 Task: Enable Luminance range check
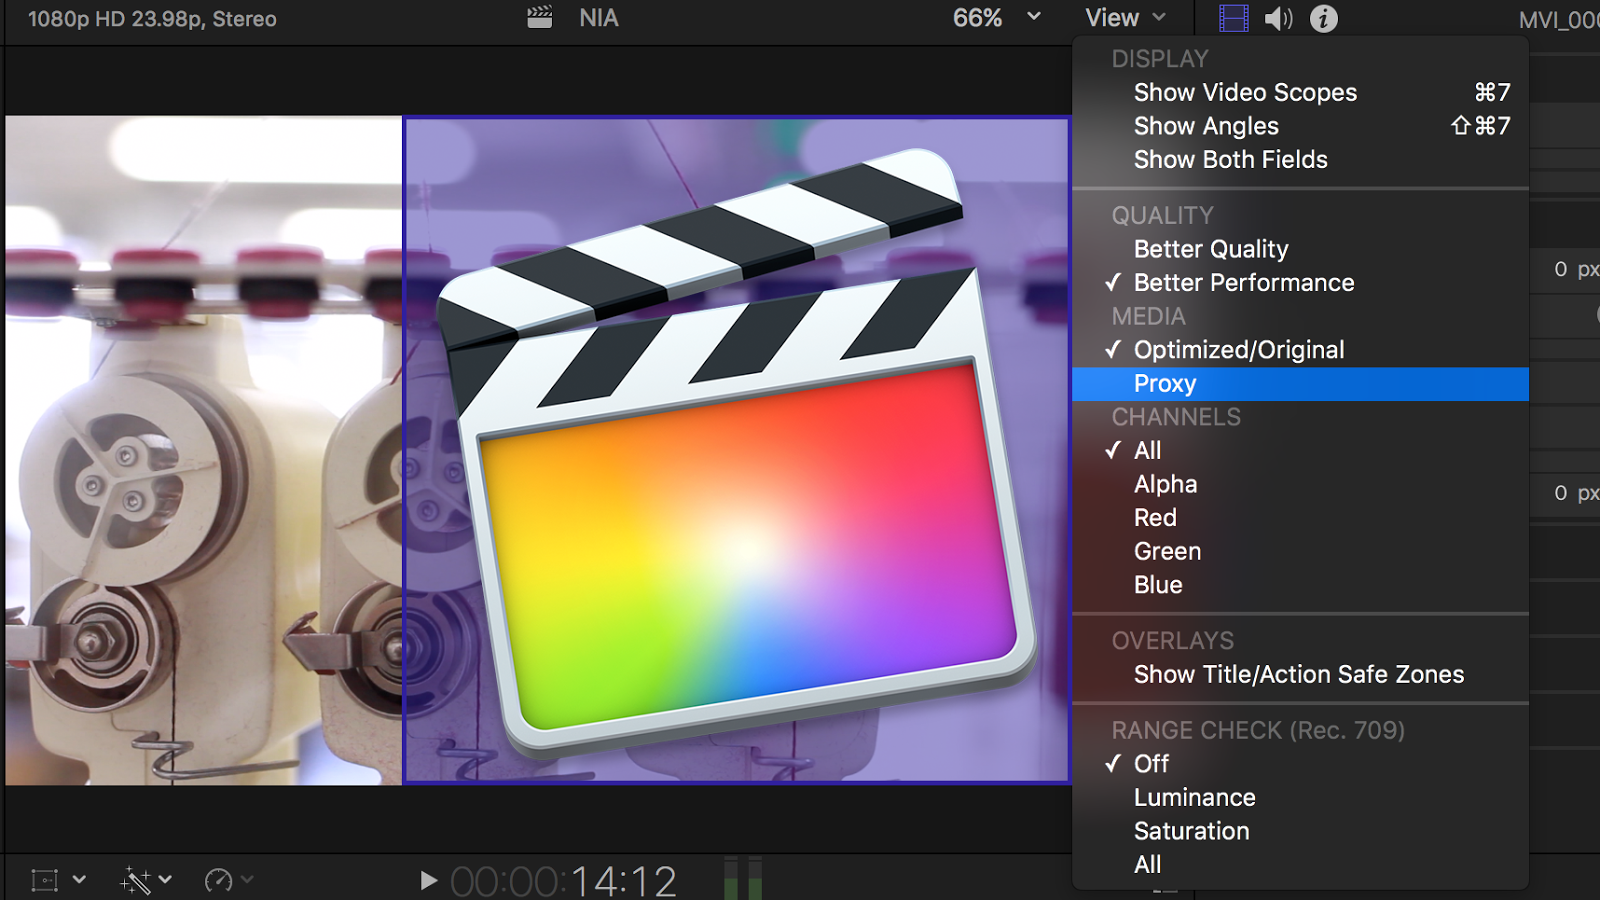(x=1300, y=798)
